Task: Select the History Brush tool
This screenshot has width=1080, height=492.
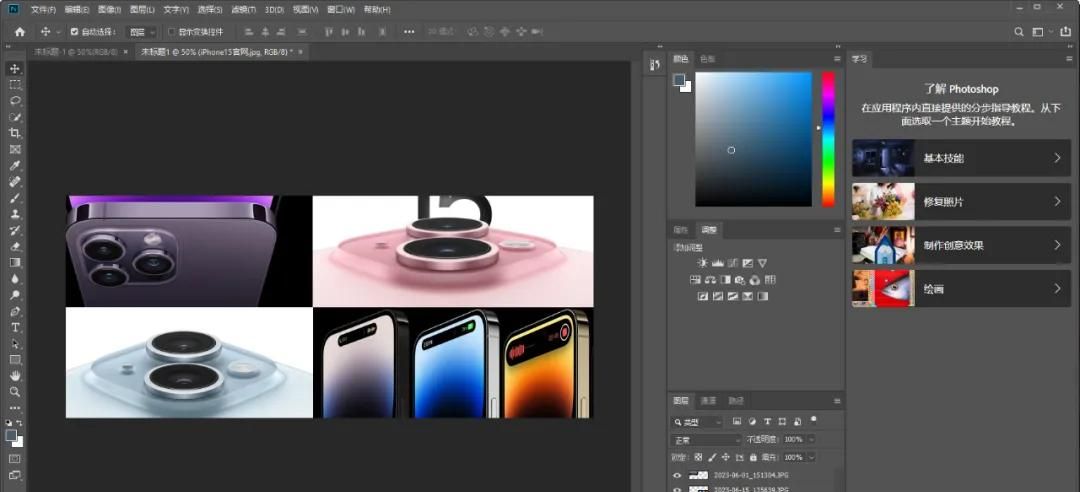Action: (x=14, y=230)
